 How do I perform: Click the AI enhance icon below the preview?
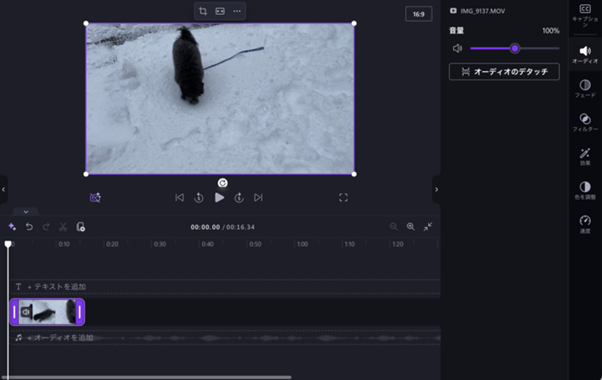(95, 197)
